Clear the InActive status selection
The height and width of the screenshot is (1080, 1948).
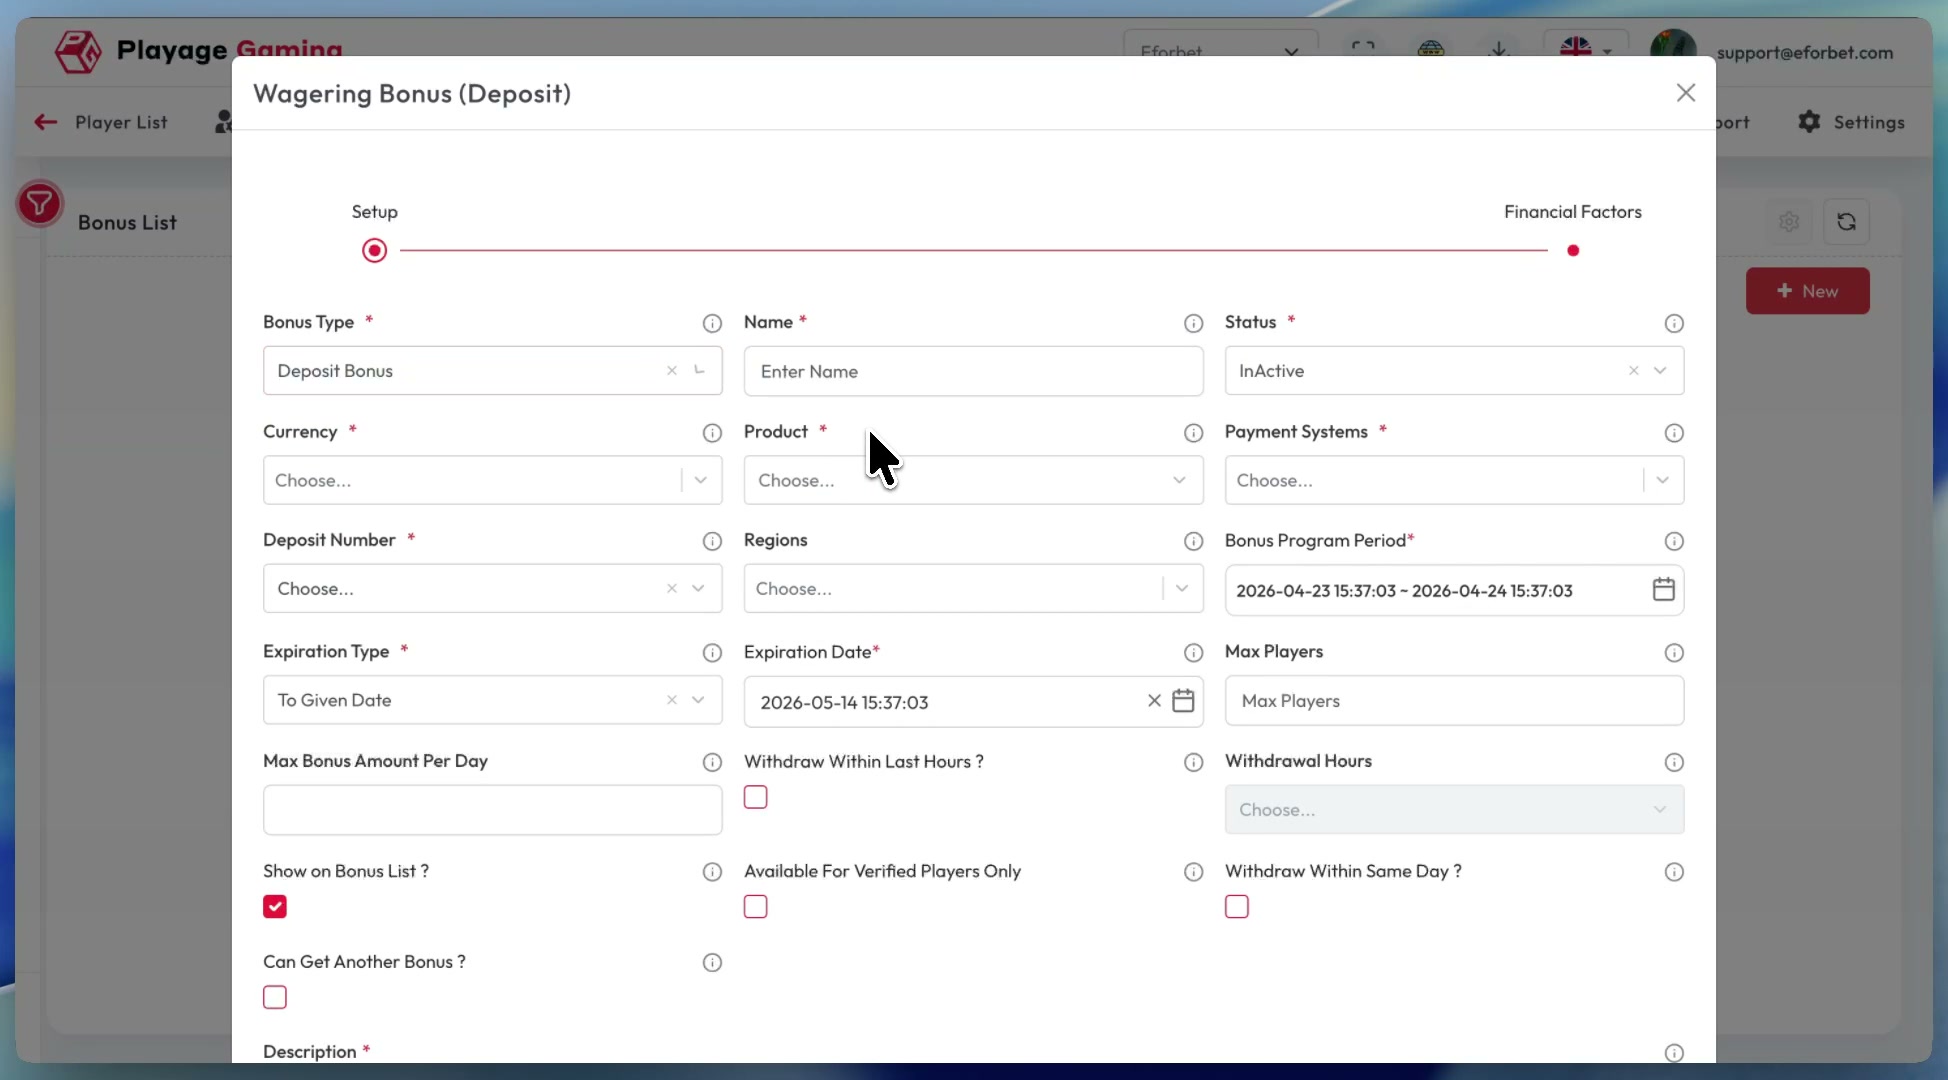click(1633, 370)
